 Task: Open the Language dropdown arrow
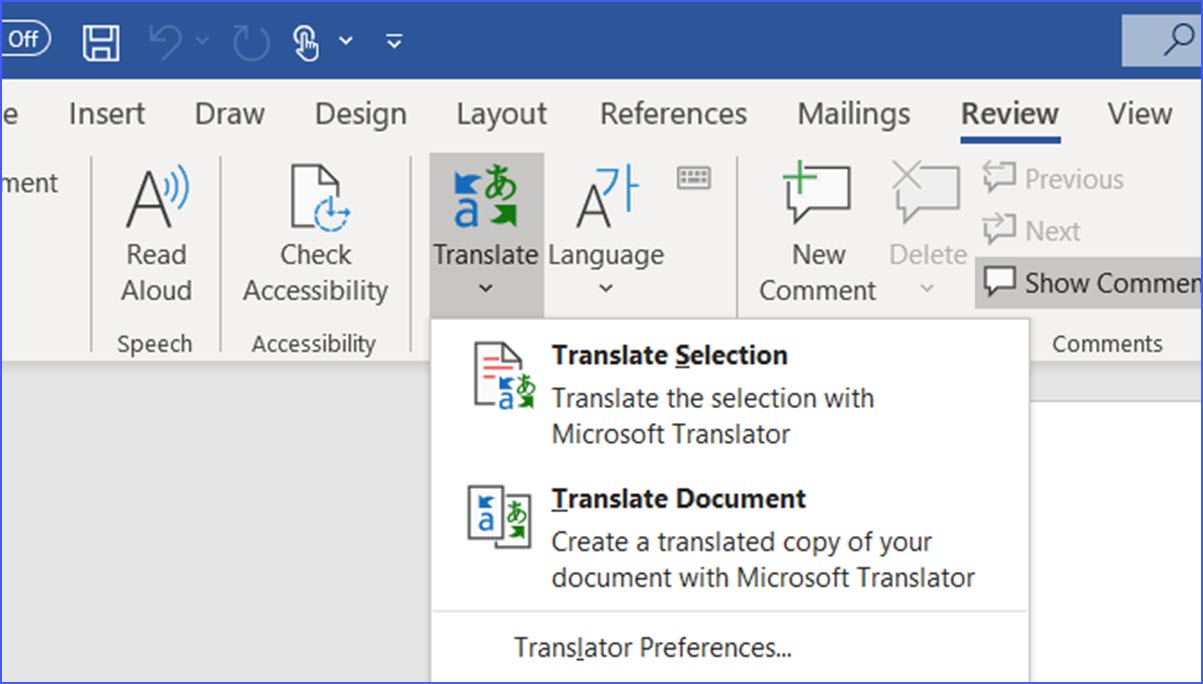(x=606, y=288)
